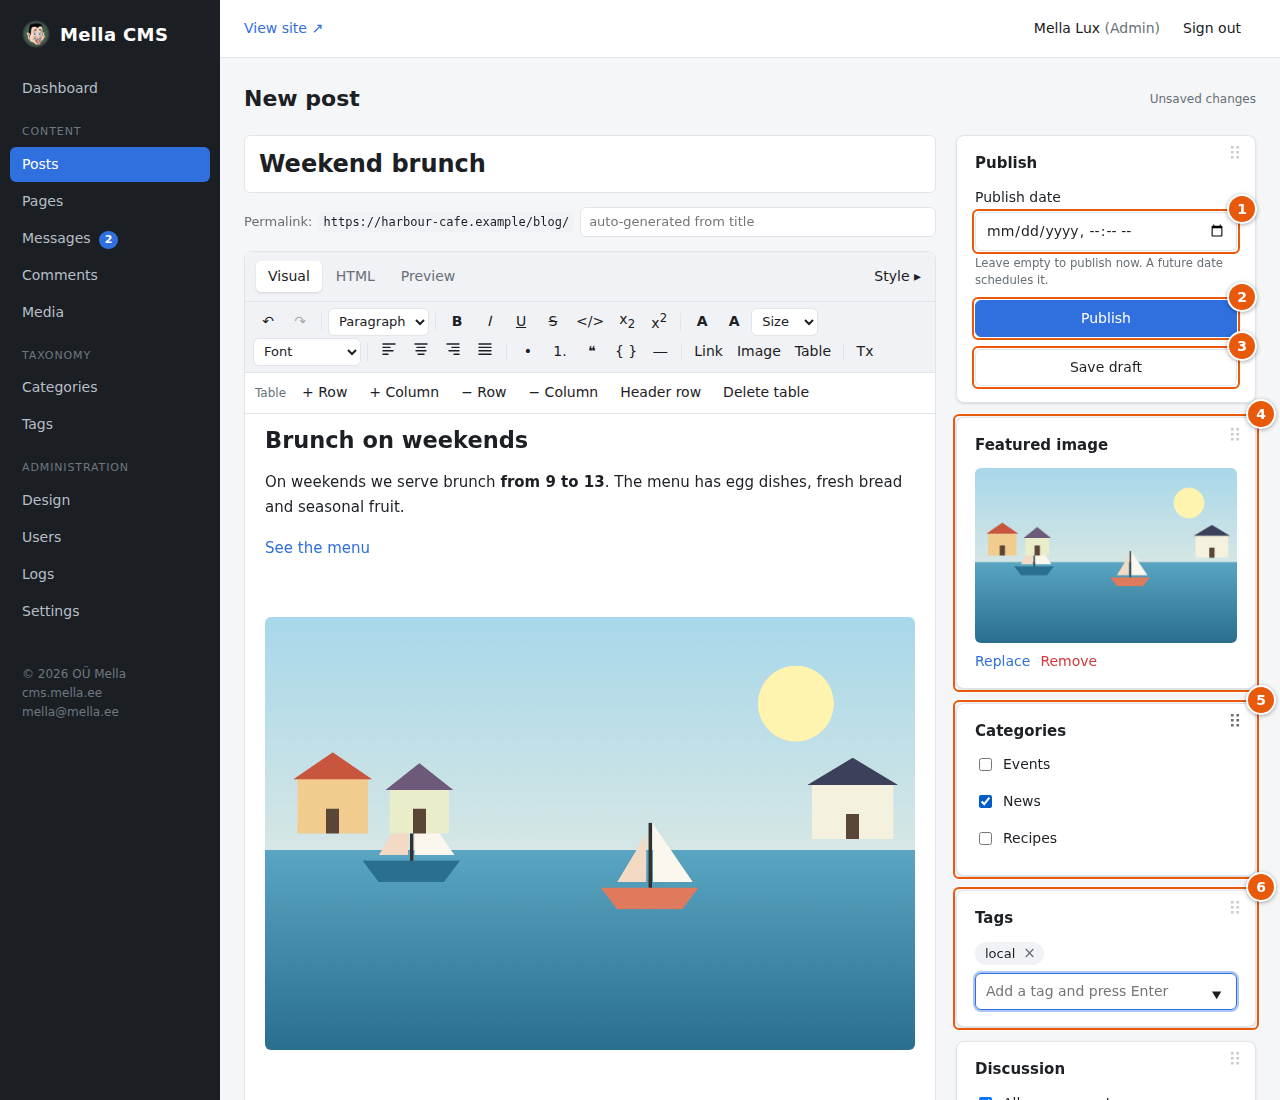Screen dimensions: 1280x1100
Task: Insert a bulleted list
Action: [528, 351]
